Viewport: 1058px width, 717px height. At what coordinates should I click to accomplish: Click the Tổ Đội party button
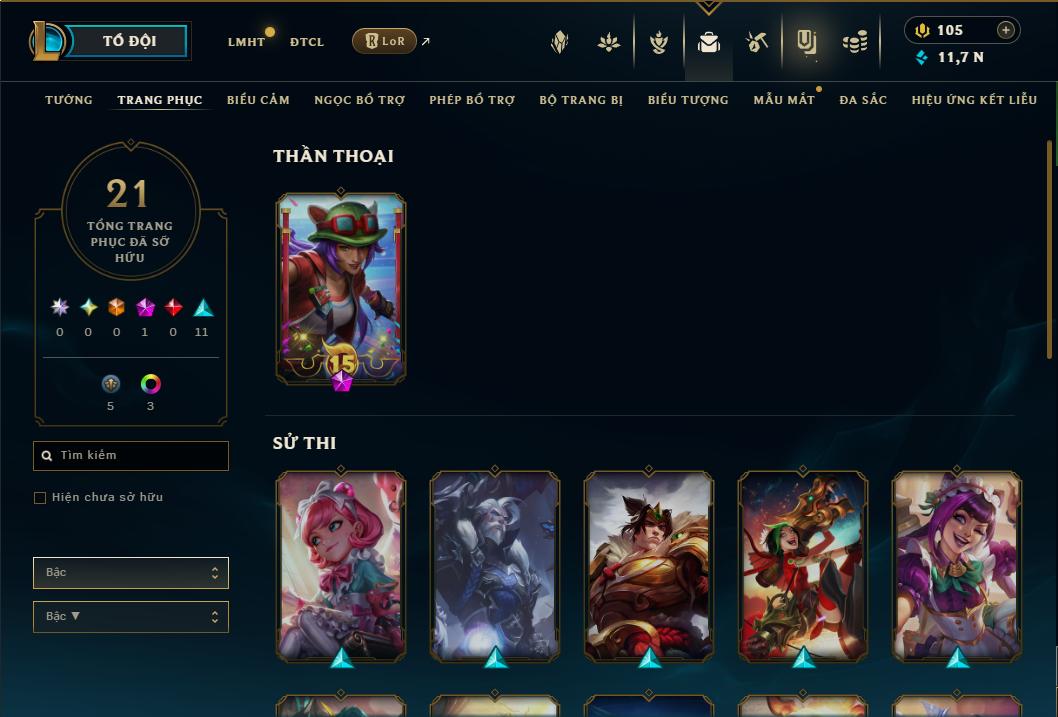(x=128, y=41)
